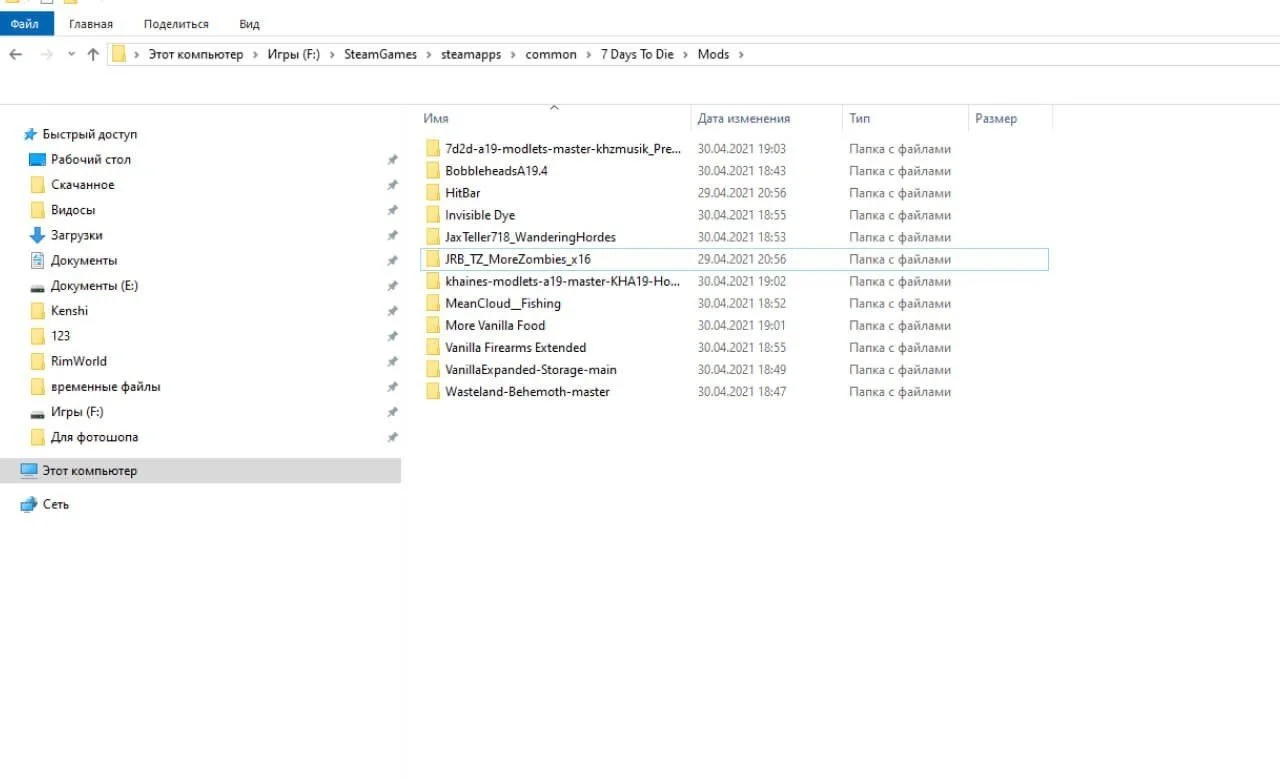Navigate to SteamGames in the address bar
Screen dimensions: 1280x780
(x=381, y=54)
